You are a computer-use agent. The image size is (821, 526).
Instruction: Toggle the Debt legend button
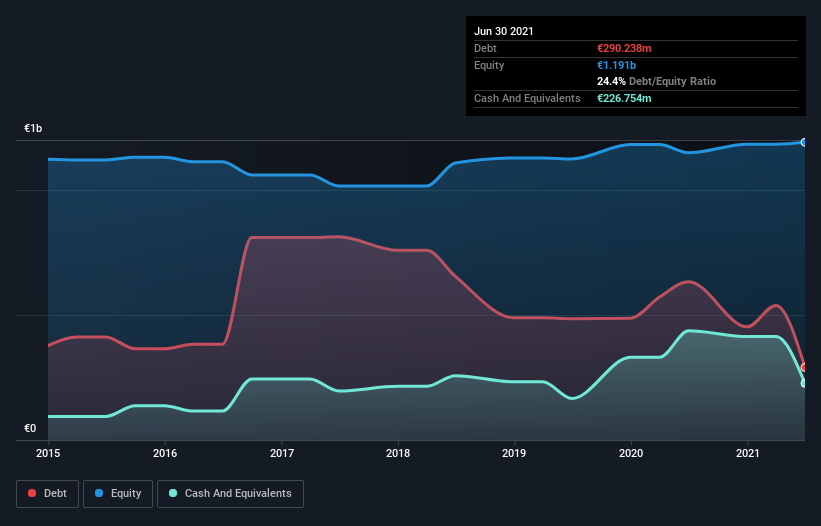pyautogui.click(x=48, y=494)
